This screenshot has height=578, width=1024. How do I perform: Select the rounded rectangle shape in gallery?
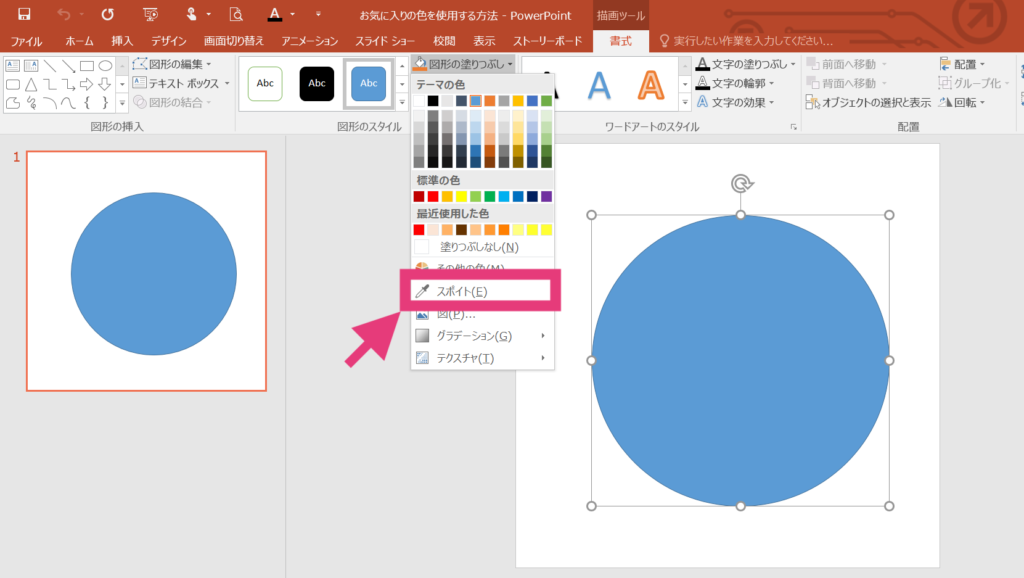click(x=12, y=84)
